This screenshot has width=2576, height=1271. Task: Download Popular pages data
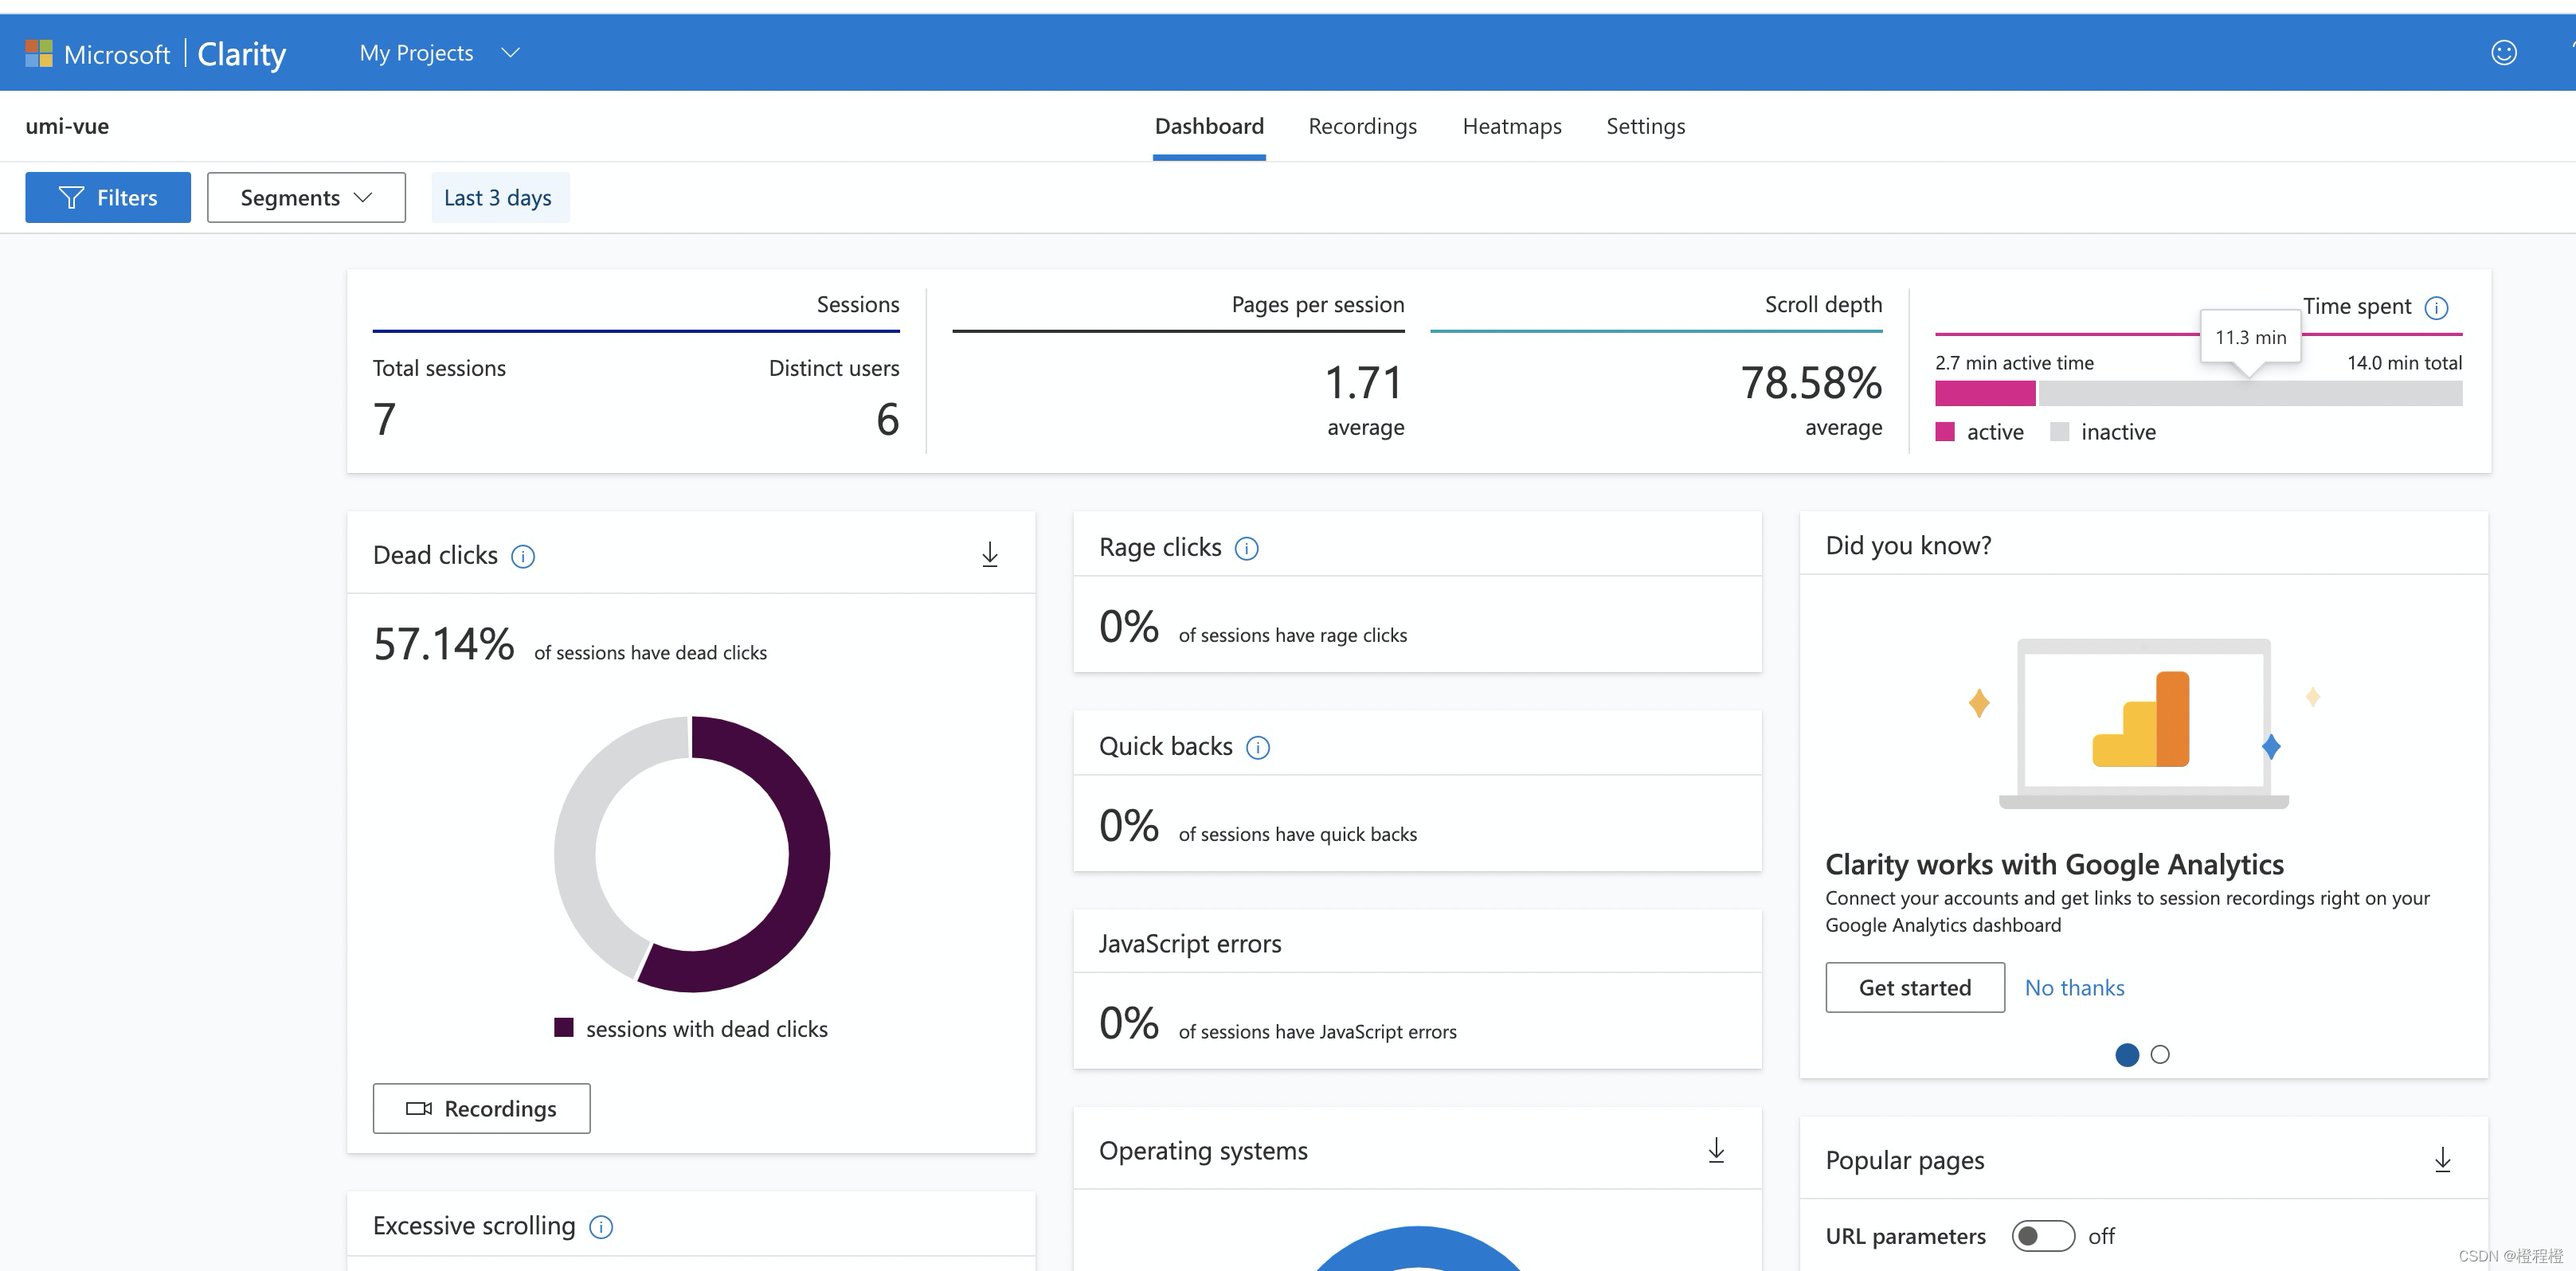(x=2442, y=1160)
